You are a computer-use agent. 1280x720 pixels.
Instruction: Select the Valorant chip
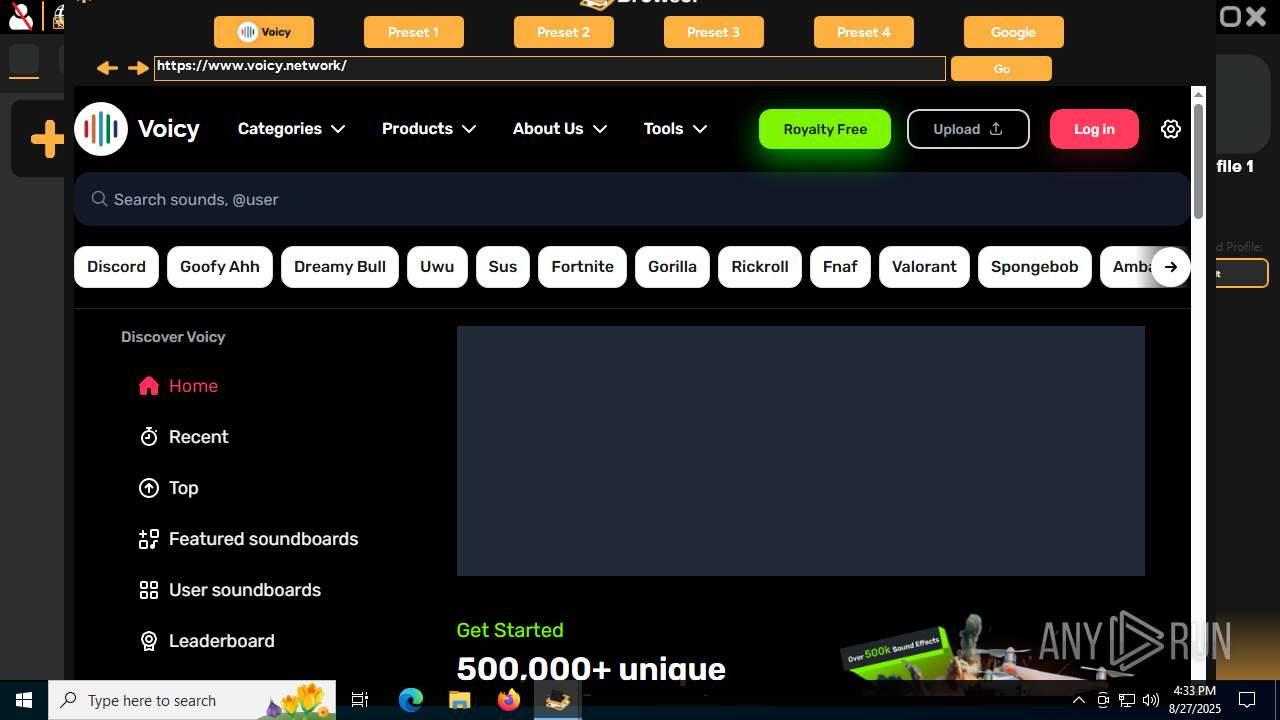pos(924,267)
